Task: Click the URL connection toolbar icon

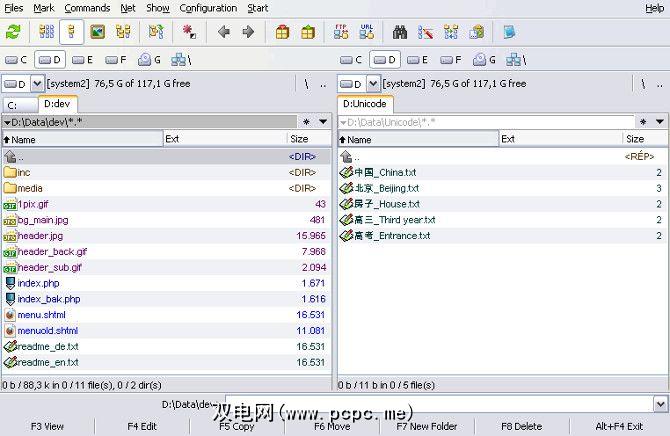Action: click(x=367, y=32)
